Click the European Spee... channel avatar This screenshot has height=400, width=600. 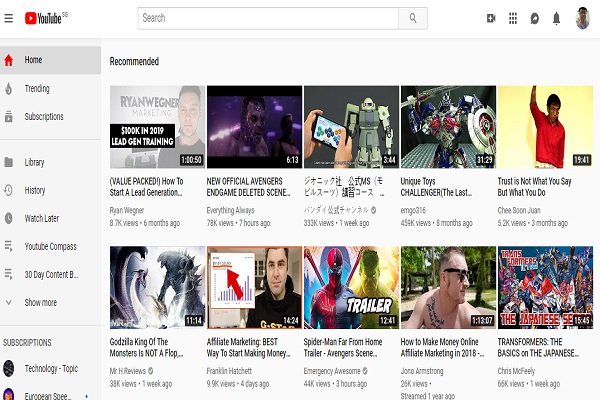[x=8, y=395]
